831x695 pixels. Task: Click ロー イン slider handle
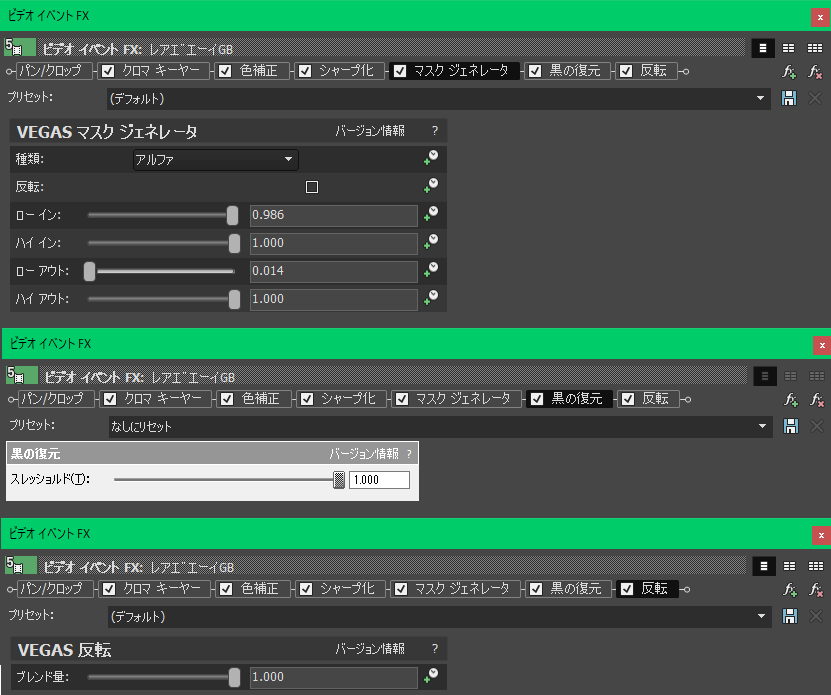tap(232, 215)
